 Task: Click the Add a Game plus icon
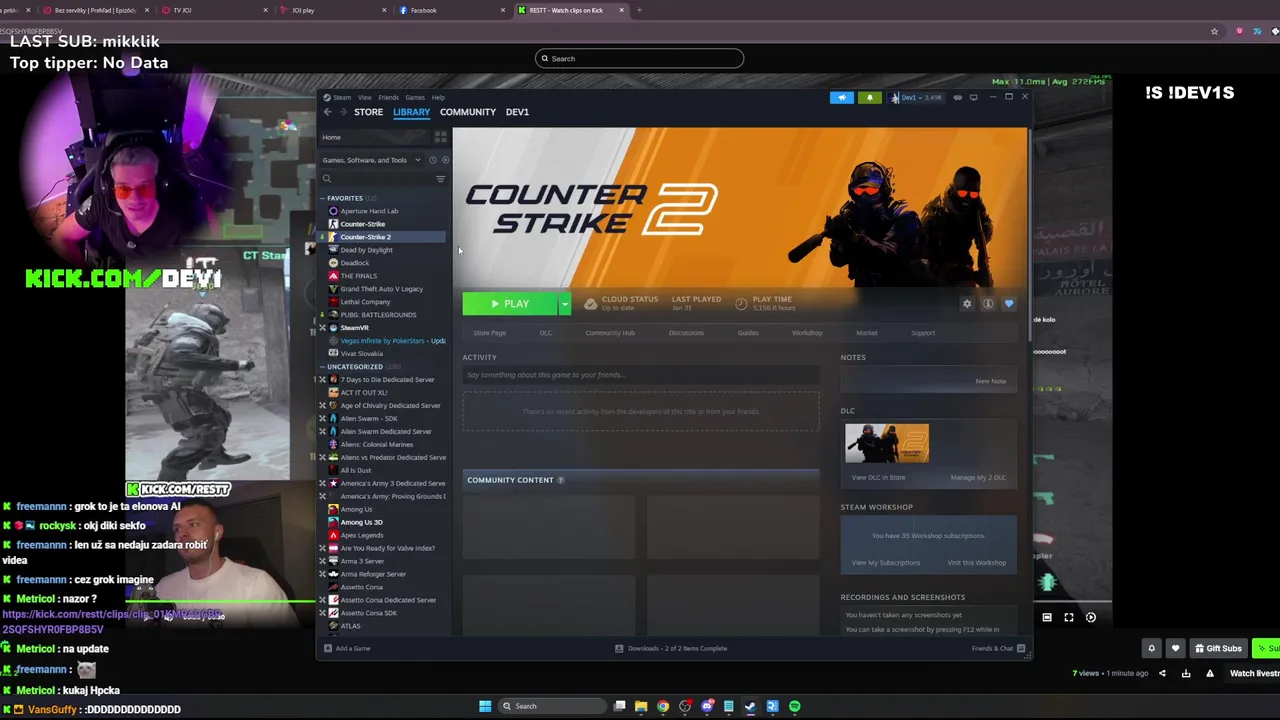[x=326, y=648]
